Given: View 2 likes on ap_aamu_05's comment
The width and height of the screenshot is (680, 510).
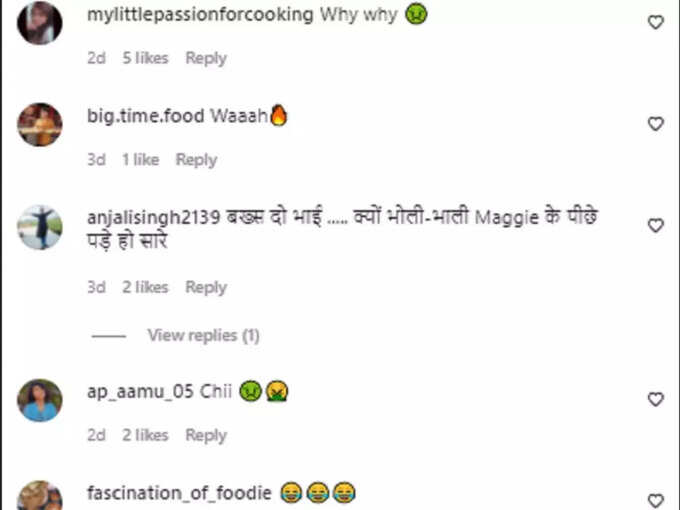Looking at the screenshot, I should click(x=145, y=435).
